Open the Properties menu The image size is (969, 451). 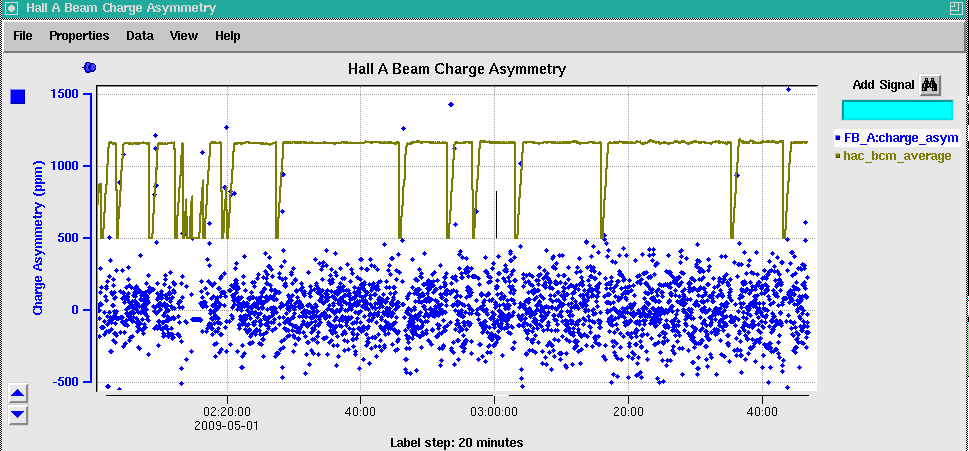click(x=79, y=36)
